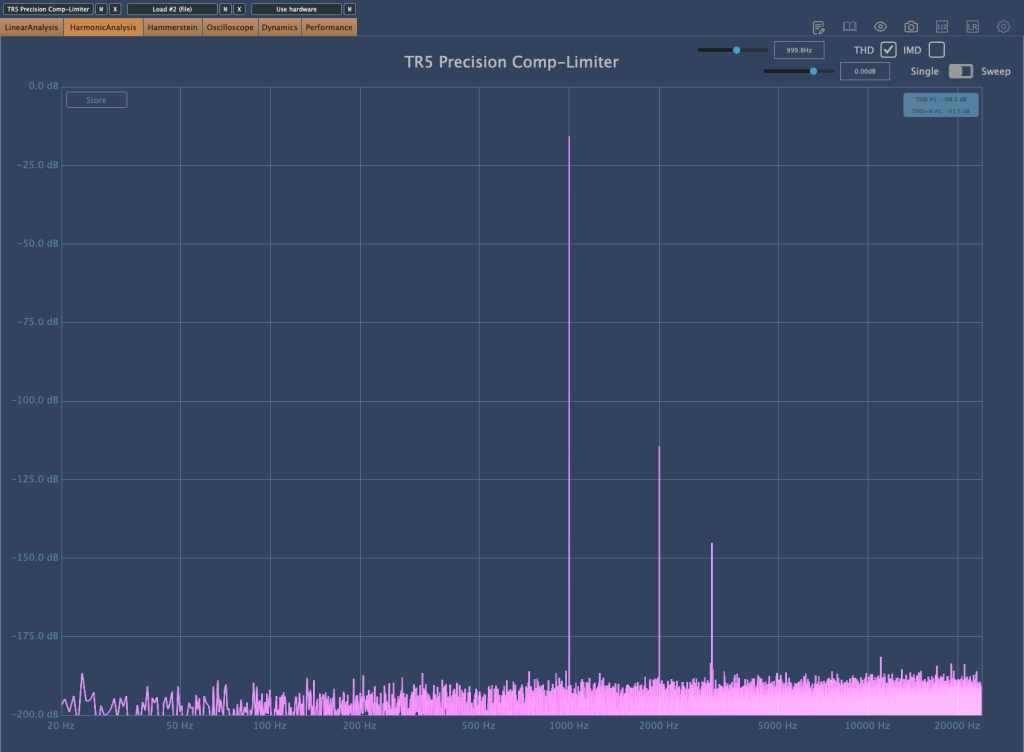
Task: Enable the IMD checkbox
Action: pyautogui.click(x=936, y=50)
